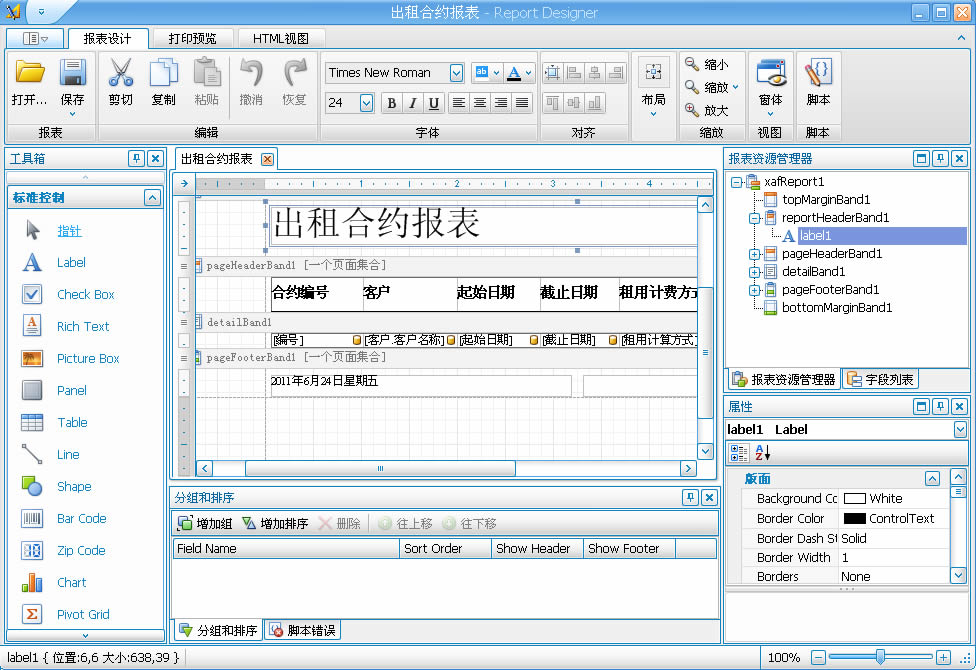Sort properties alphabetically
This screenshot has height=670, width=976.
pyautogui.click(x=763, y=453)
